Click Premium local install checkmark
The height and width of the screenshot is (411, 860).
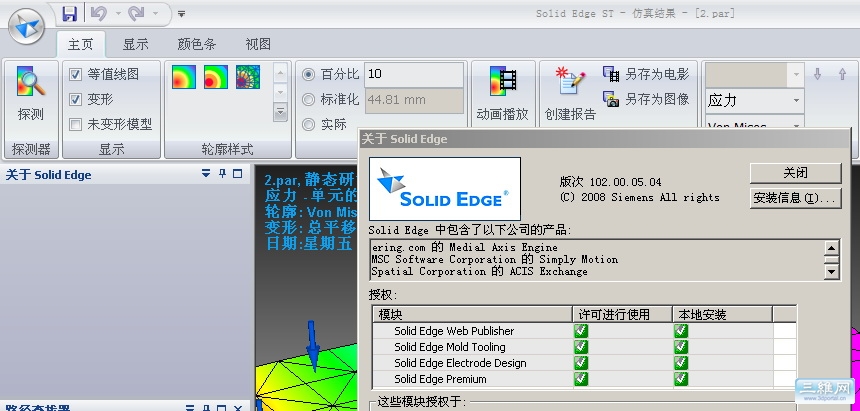(681, 379)
